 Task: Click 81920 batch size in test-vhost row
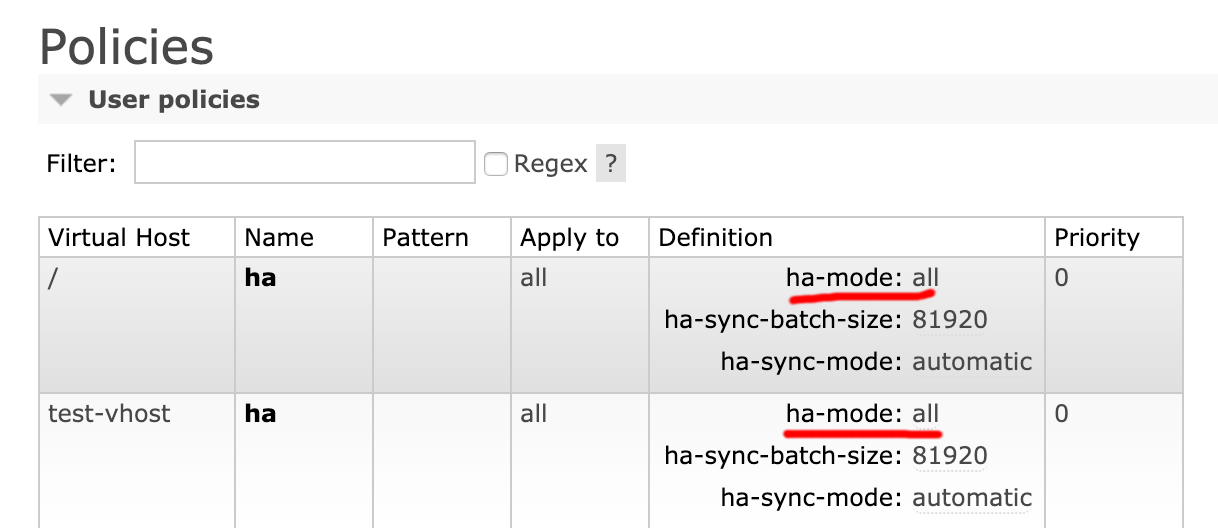point(950,456)
